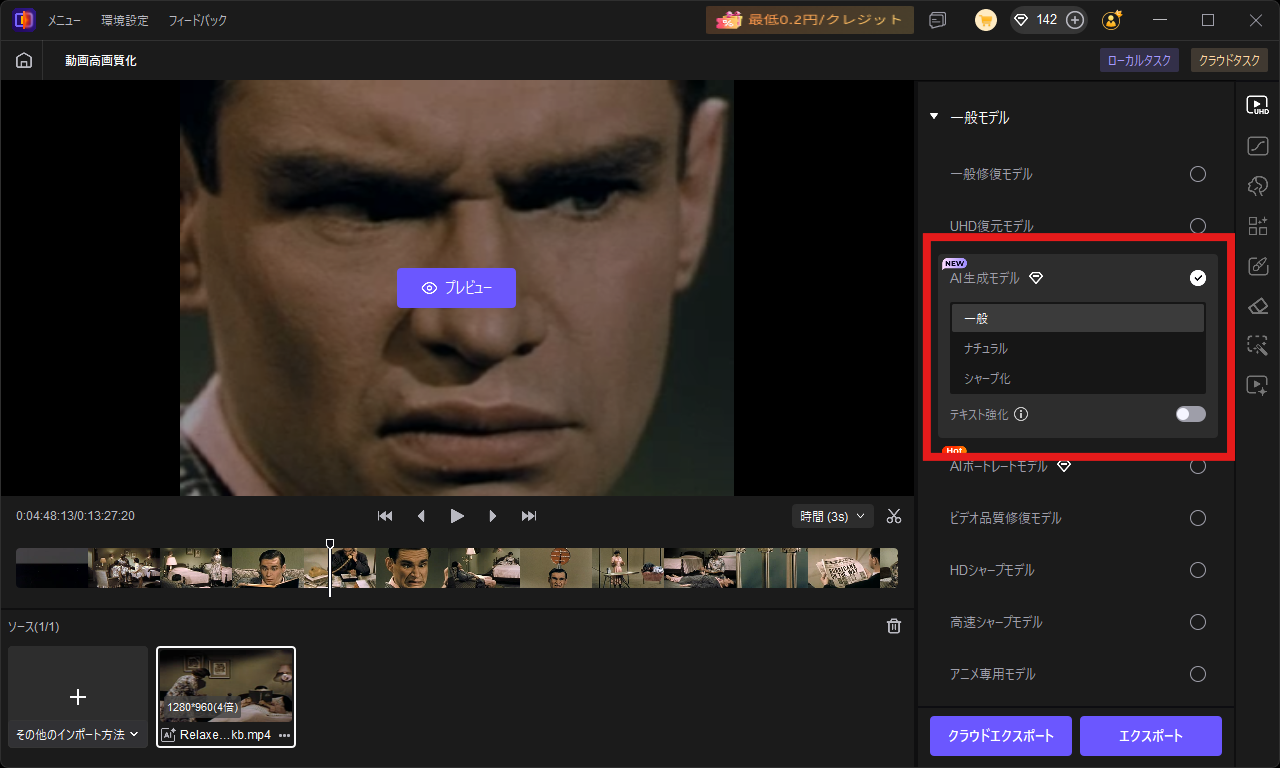Collapse the 一般モデル section
1280x768 pixels.
[x=934, y=117]
